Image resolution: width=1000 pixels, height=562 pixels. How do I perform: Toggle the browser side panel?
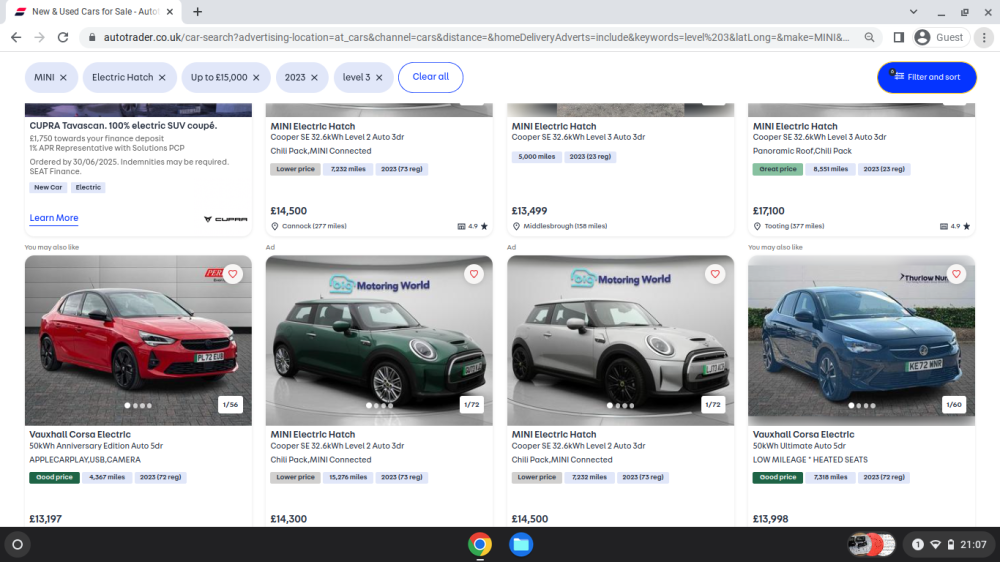pyautogui.click(x=899, y=38)
